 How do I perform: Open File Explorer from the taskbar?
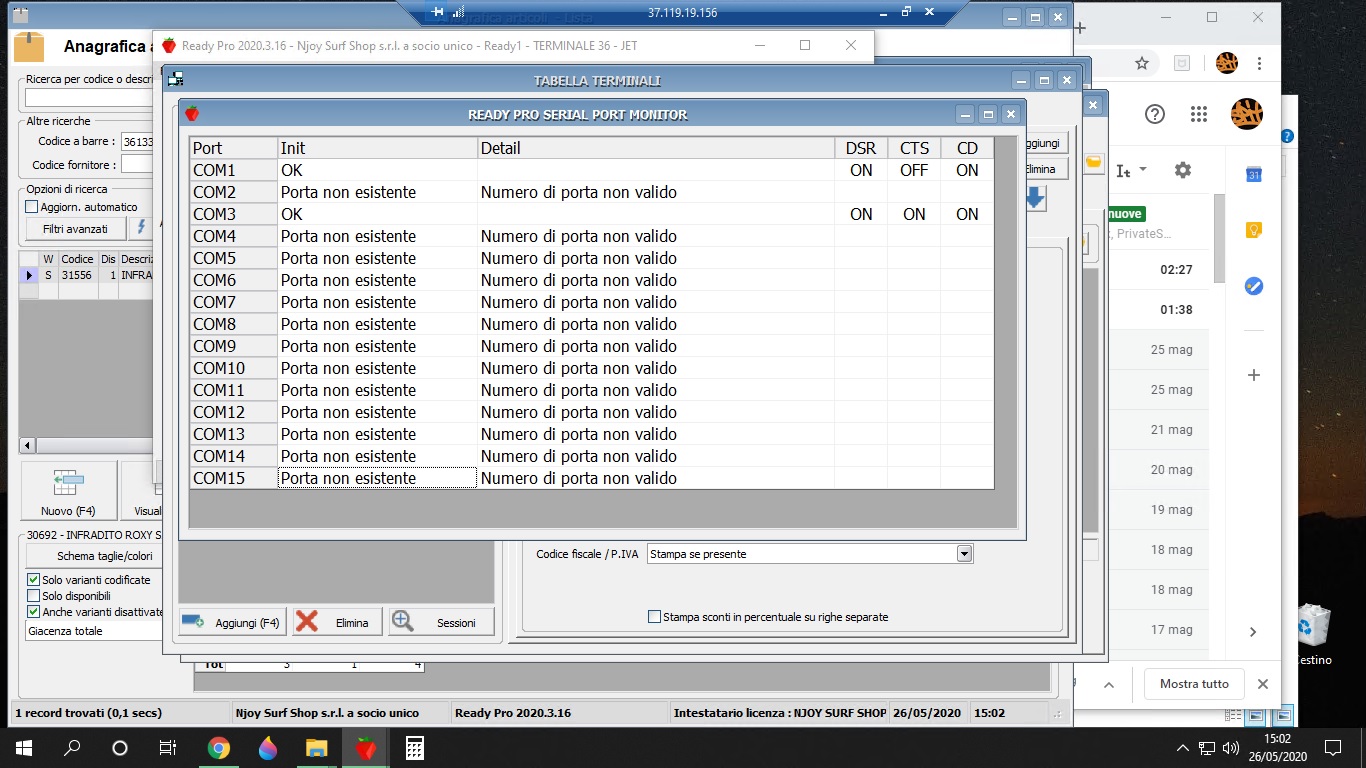316,747
